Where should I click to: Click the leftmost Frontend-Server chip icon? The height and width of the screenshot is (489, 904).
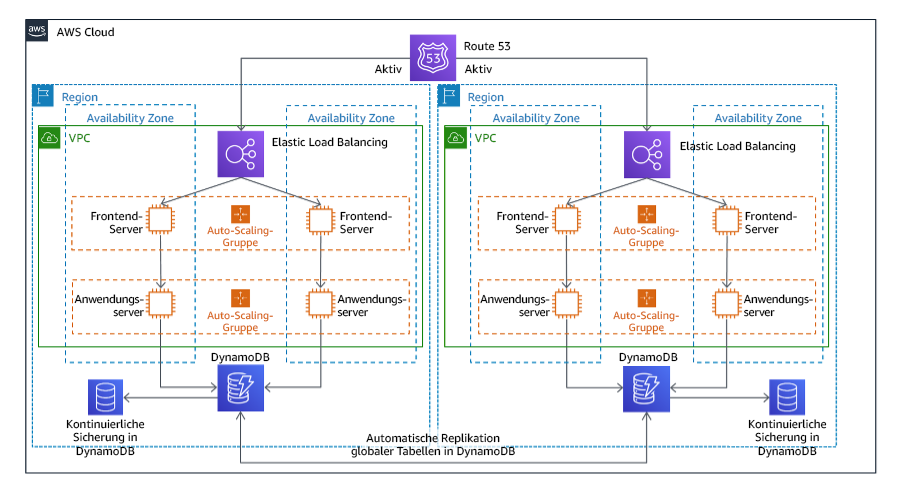(160, 220)
